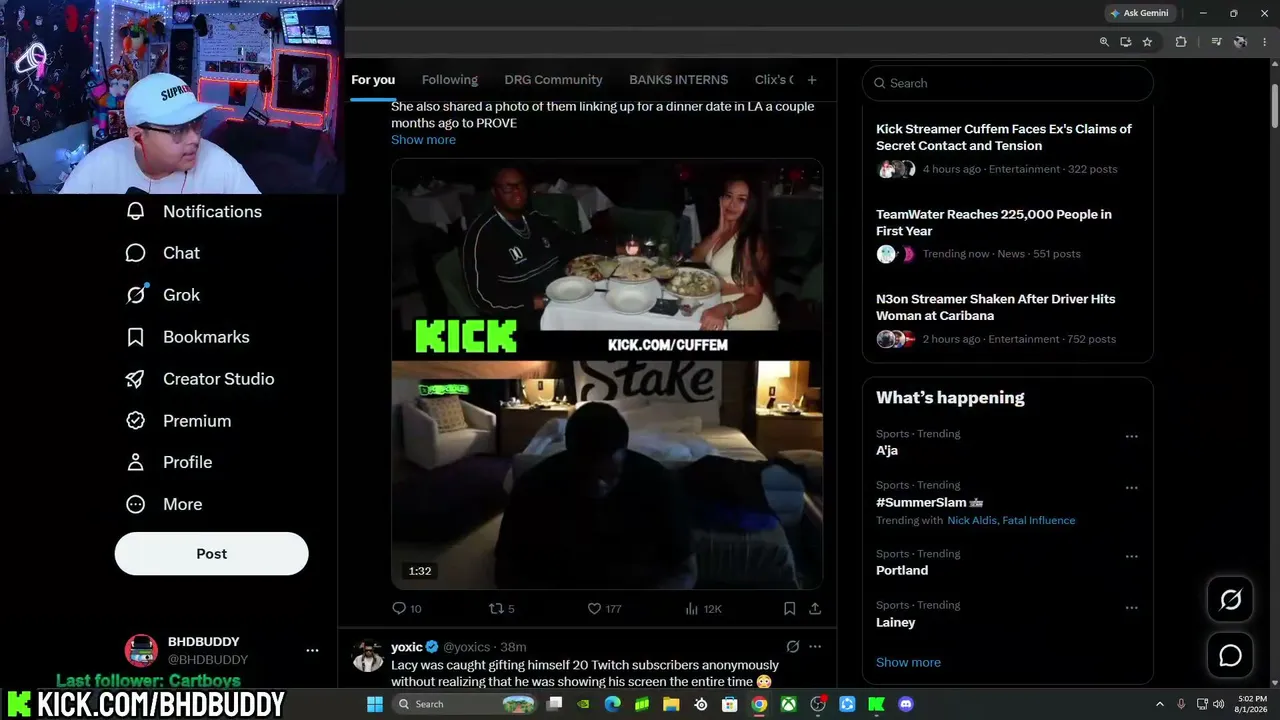This screenshot has height=720, width=1280.
Task: Add a new timeline tab with plus
Action: [812, 80]
